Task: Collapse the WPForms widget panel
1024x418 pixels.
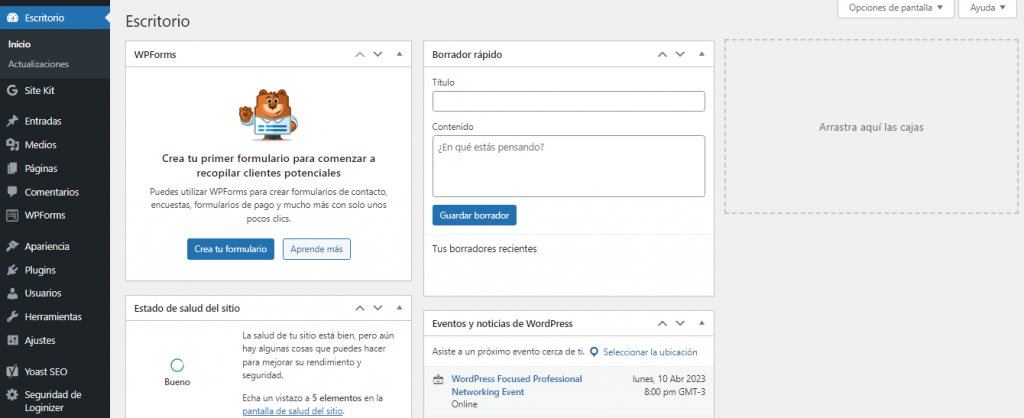Action: pos(399,54)
